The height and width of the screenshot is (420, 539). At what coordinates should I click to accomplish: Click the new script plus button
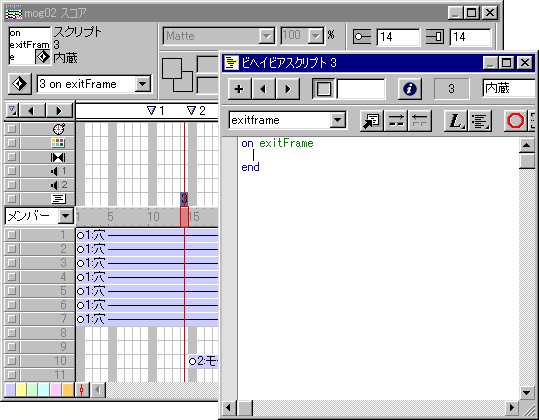(239, 89)
